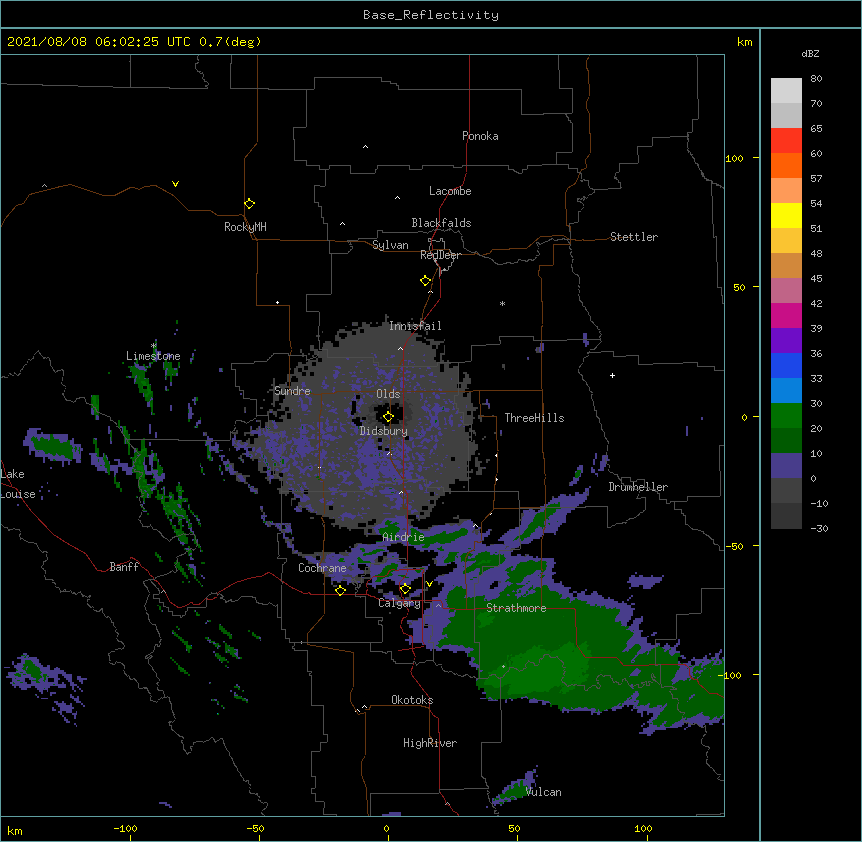Select the radar site marker between Olds and Didsbury
Image resolution: width=862 pixels, height=842 pixels.
(389, 417)
